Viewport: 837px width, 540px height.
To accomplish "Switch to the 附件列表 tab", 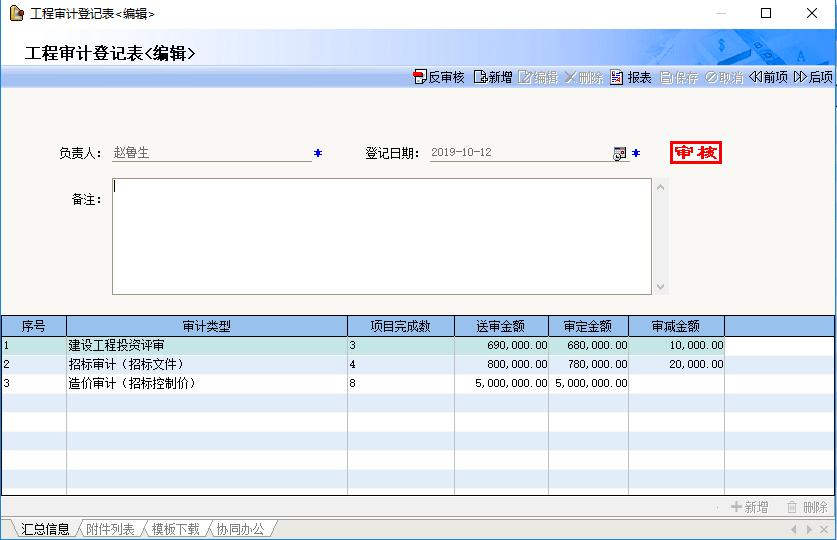I will 110,529.
